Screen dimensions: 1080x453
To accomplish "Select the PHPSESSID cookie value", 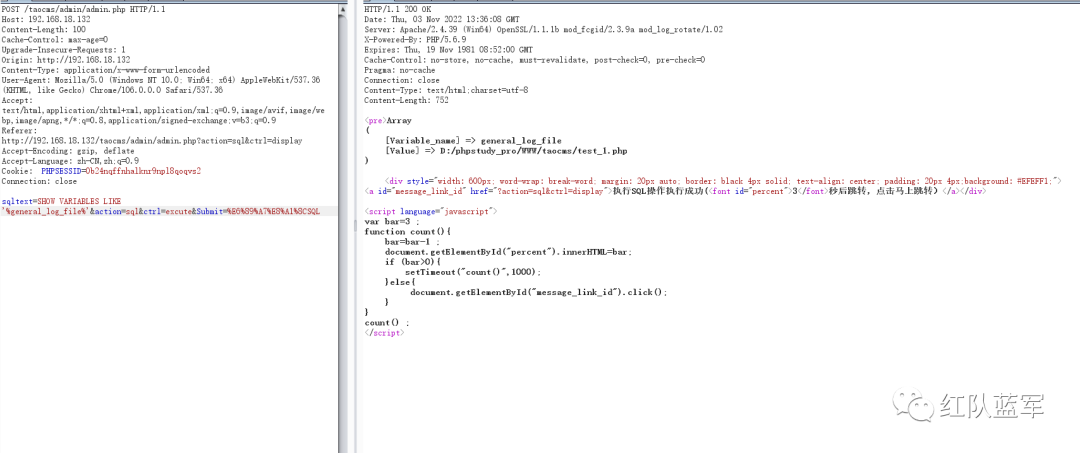I will [x=143, y=171].
